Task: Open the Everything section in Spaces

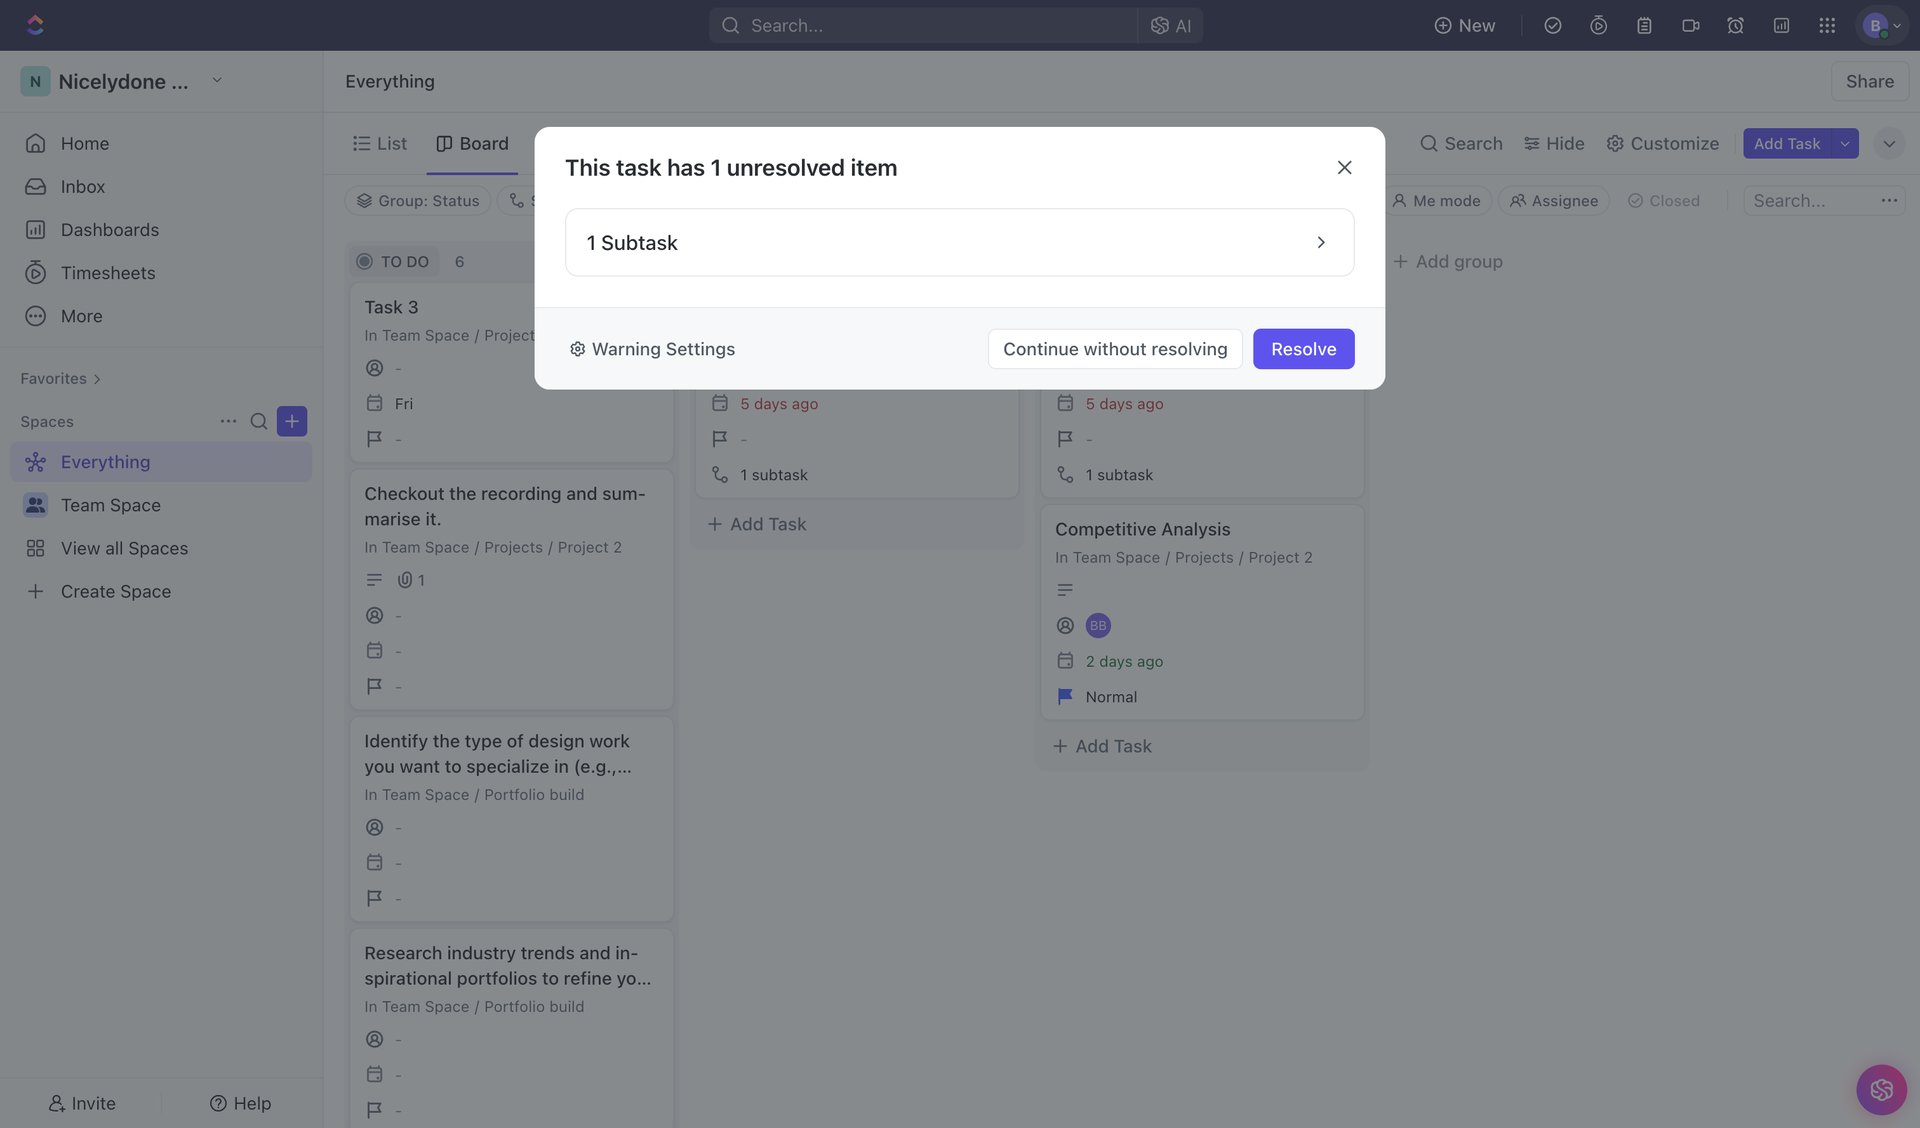Action: (106, 461)
